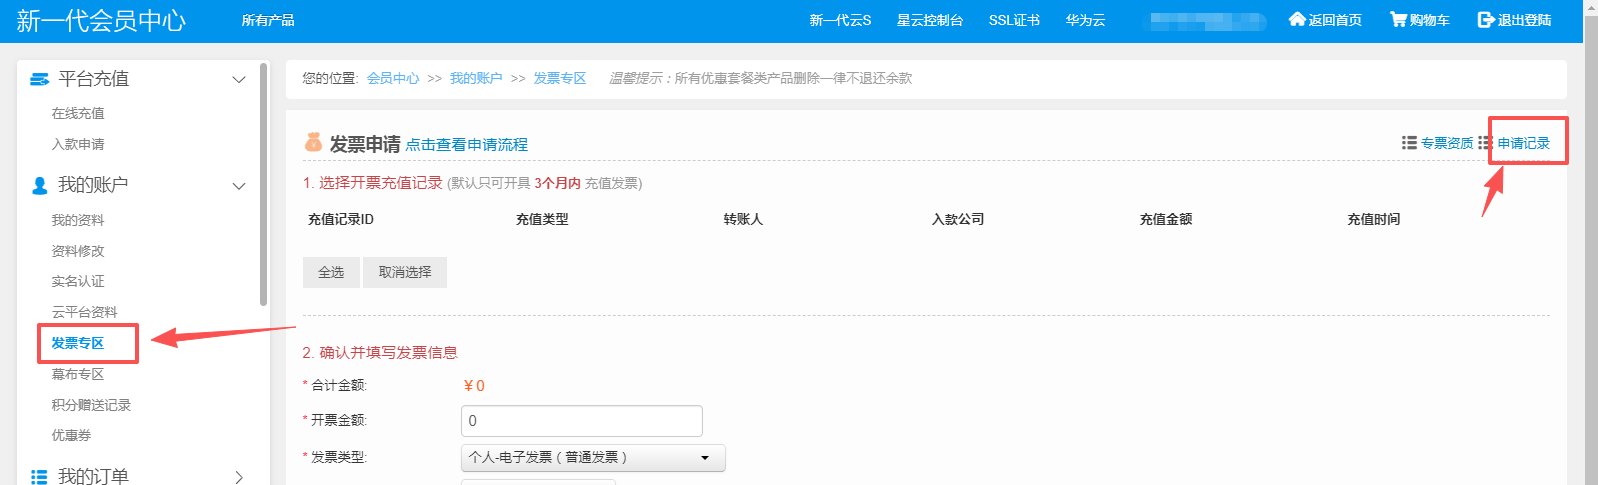The height and width of the screenshot is (485, 1598).
Task: Click the logout icon beside 退出登陆
Action: point(1486,19)
